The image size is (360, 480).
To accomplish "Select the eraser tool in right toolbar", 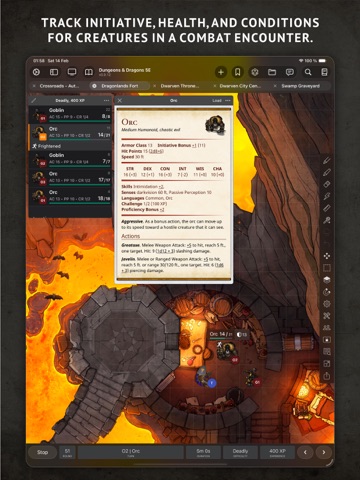I will tap(327, 184).
